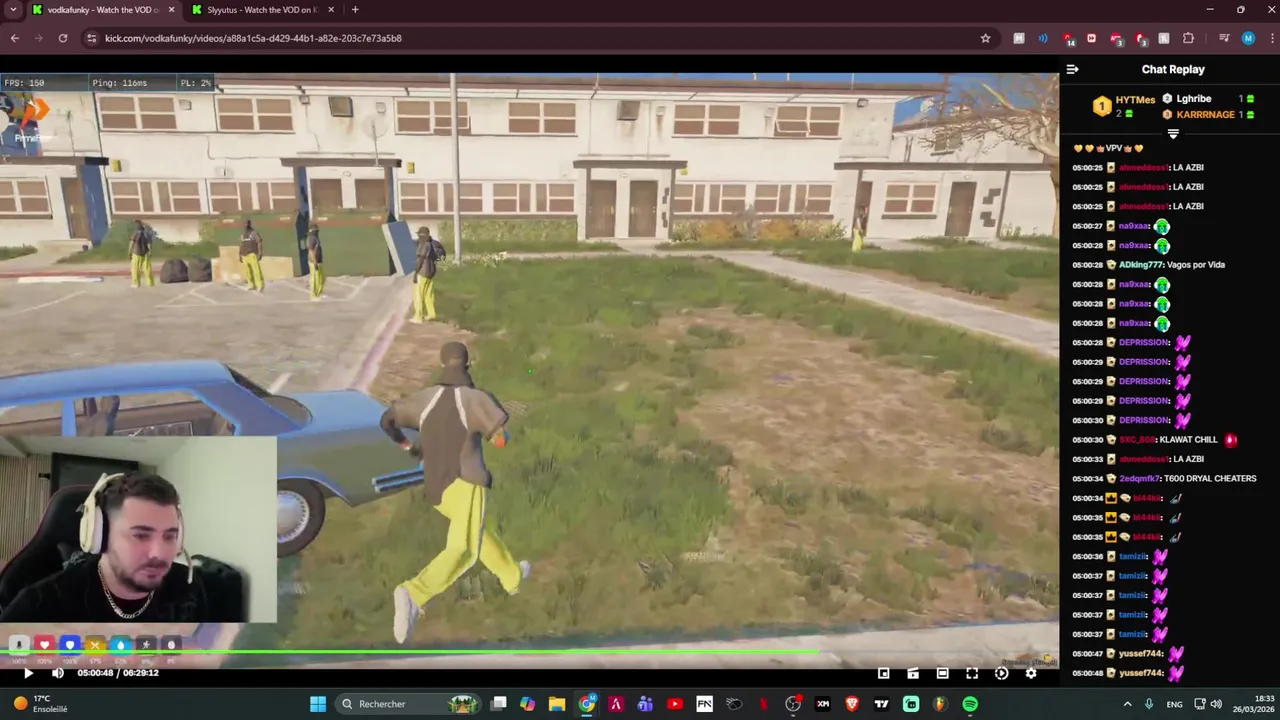The width and height of the screenshot is (1280, 720).
Task: Open FN app in taskbar
Action: click(704, 704)
